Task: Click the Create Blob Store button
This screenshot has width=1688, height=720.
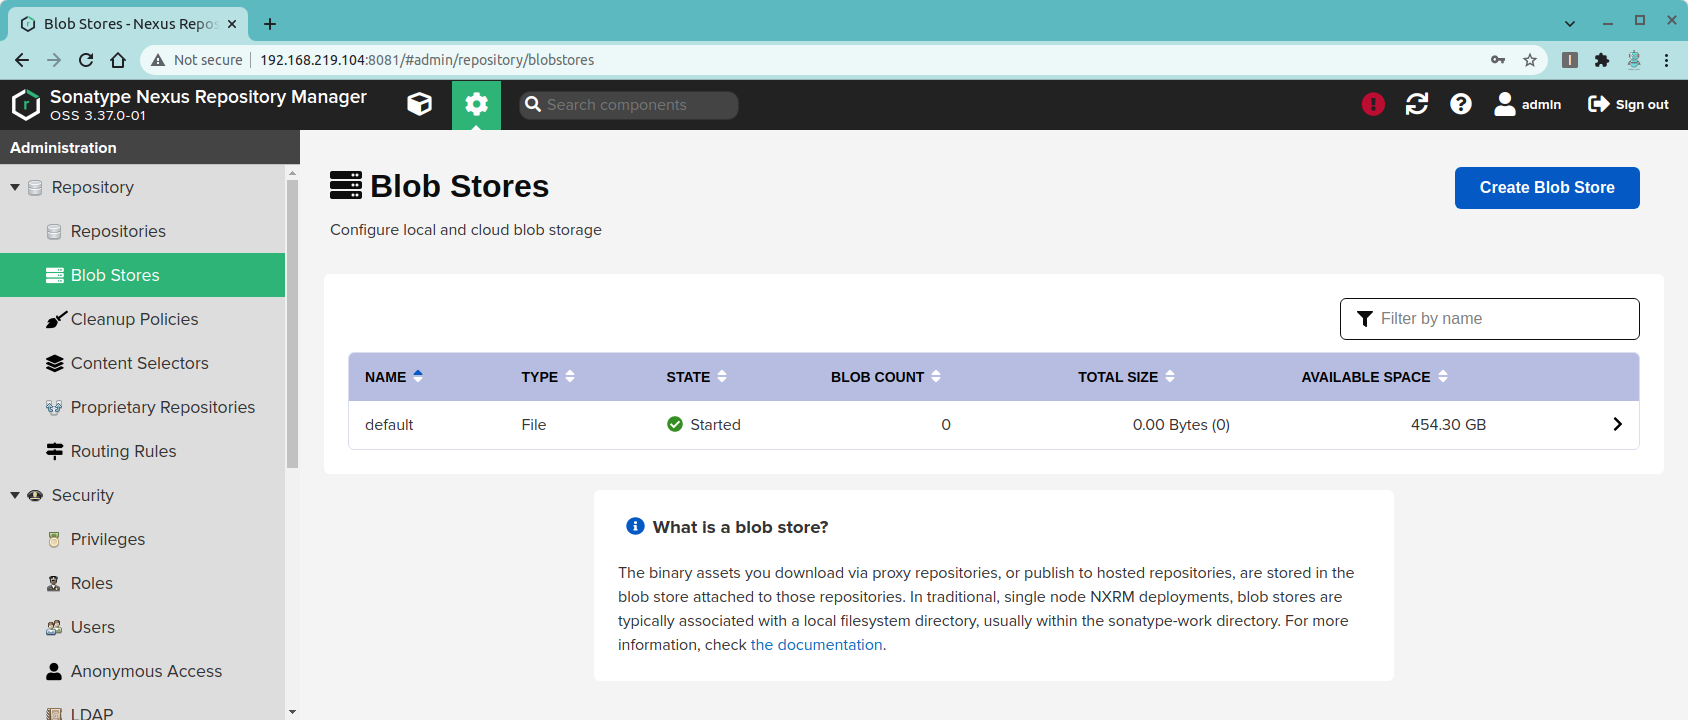Action: tap(1547, 188)
